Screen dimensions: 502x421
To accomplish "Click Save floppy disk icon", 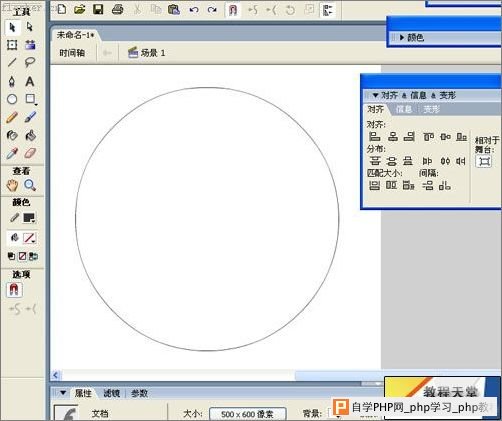I will coord(98,9).
